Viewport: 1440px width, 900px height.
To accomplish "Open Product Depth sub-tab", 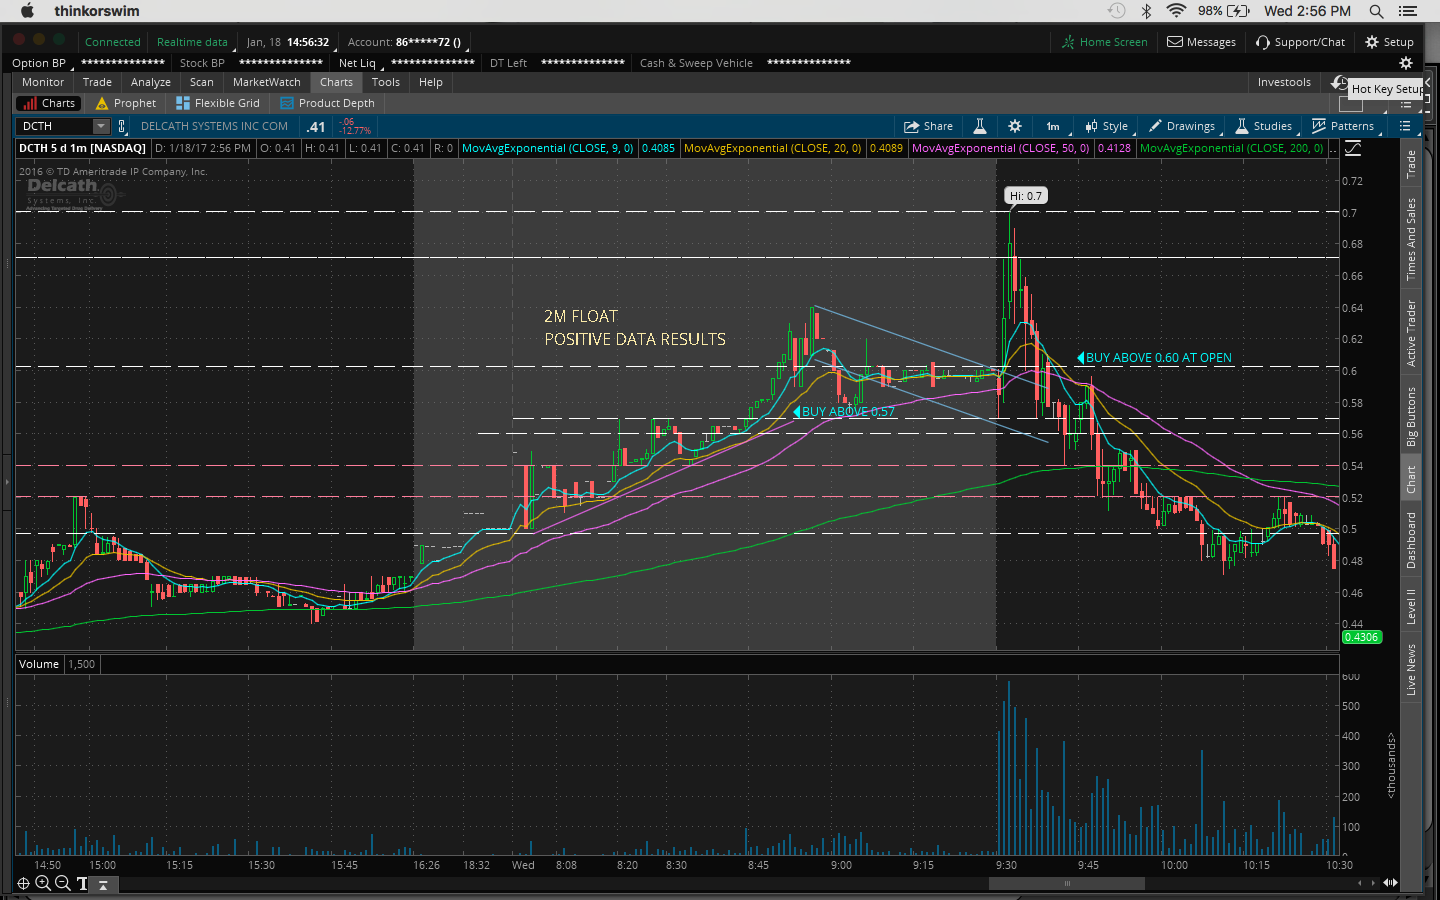I will [x=328, y=103].
